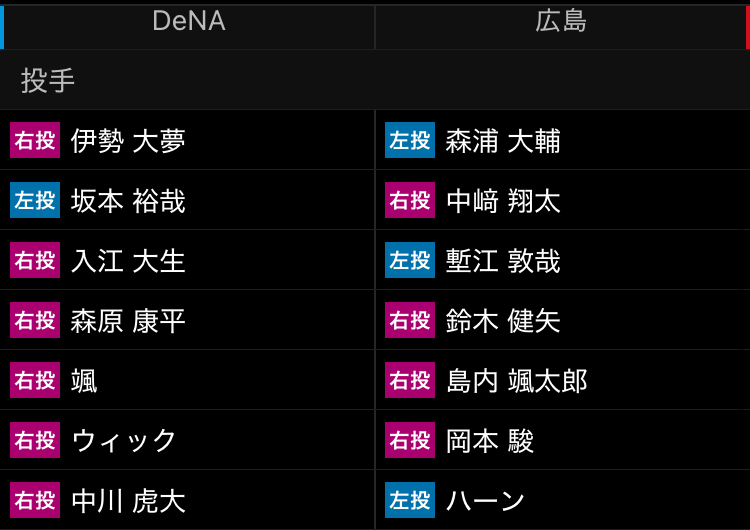Open pitcher 颯 entry
The image size is (750, 530).
187,380
